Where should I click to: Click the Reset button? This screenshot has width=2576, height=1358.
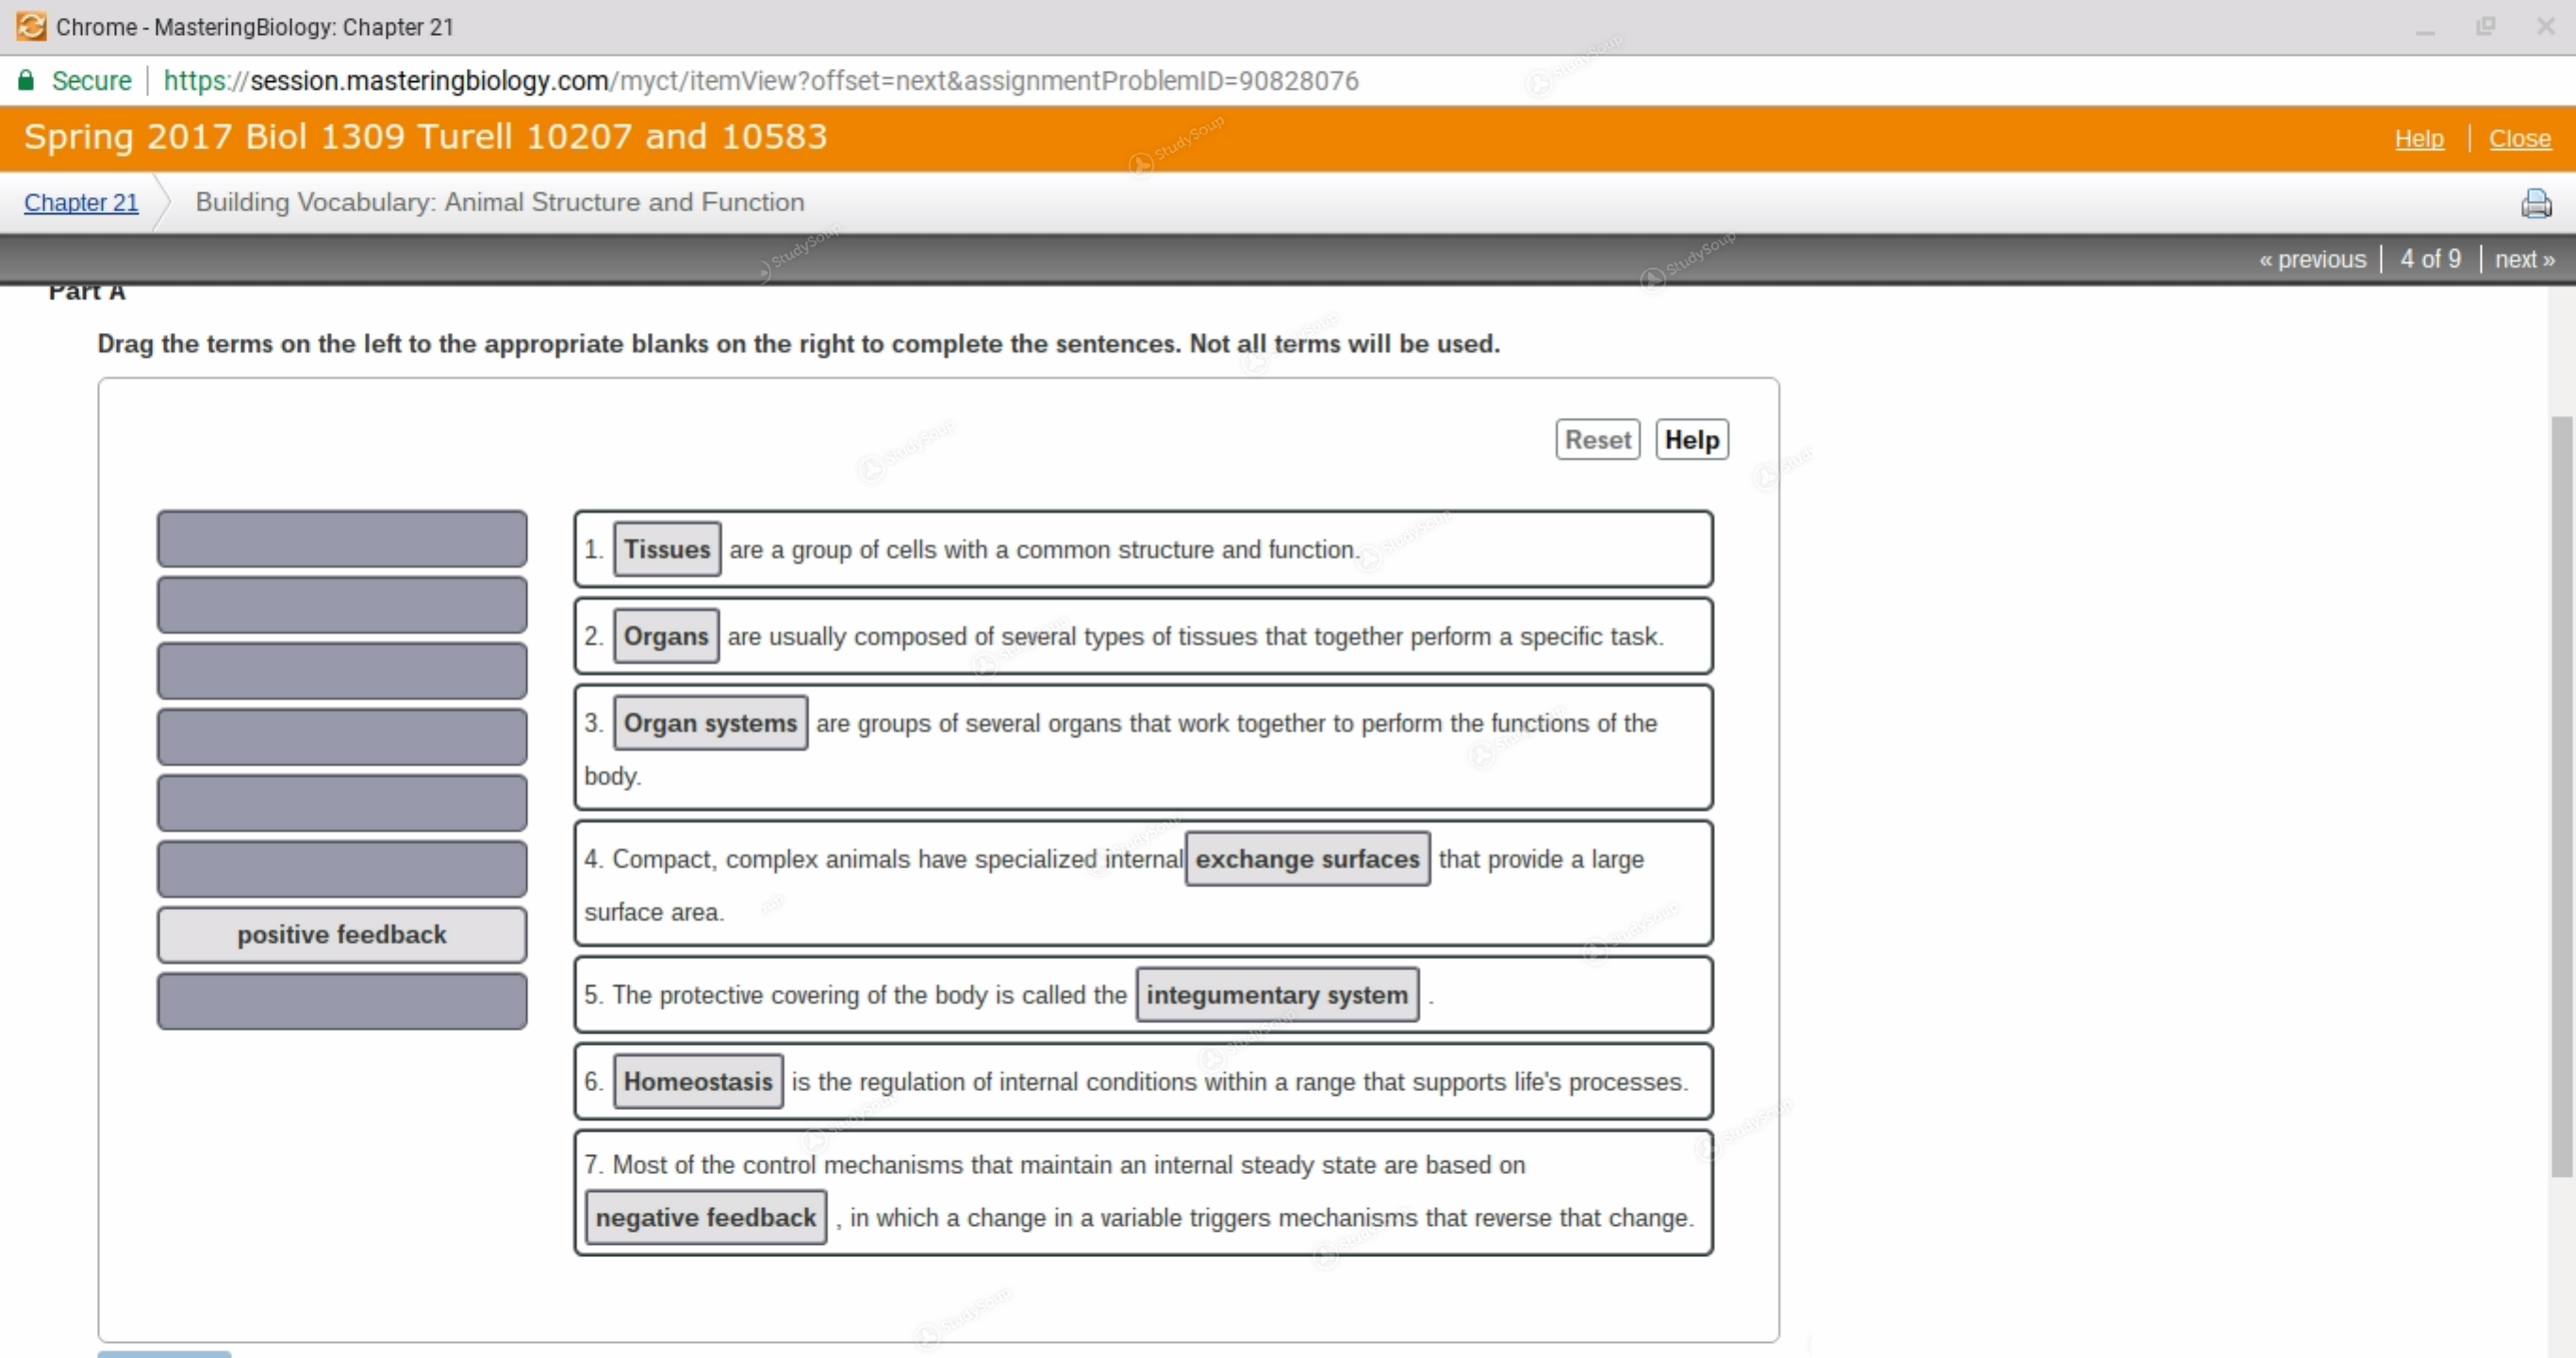coord(1597,440)
